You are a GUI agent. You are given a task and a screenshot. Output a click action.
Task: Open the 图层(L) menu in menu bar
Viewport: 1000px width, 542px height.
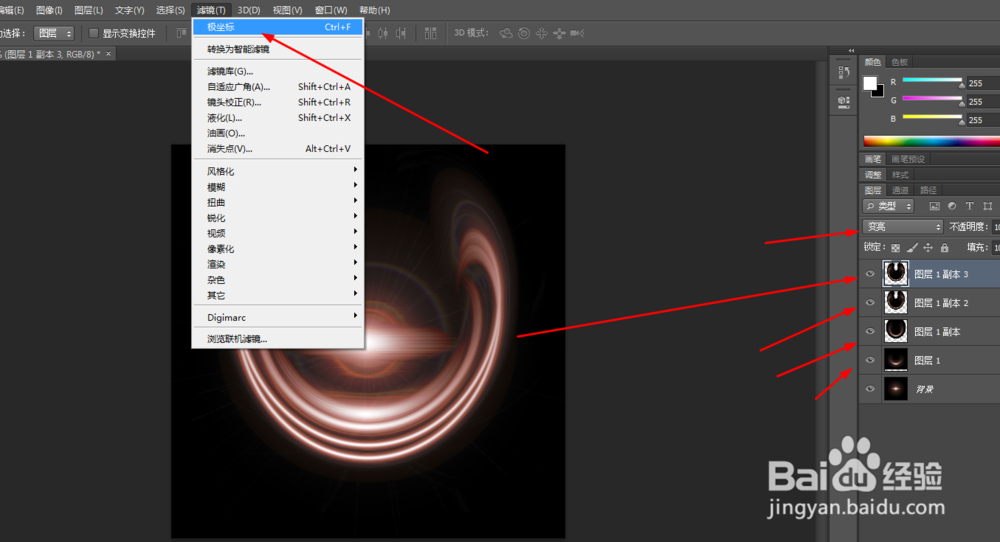89,10
